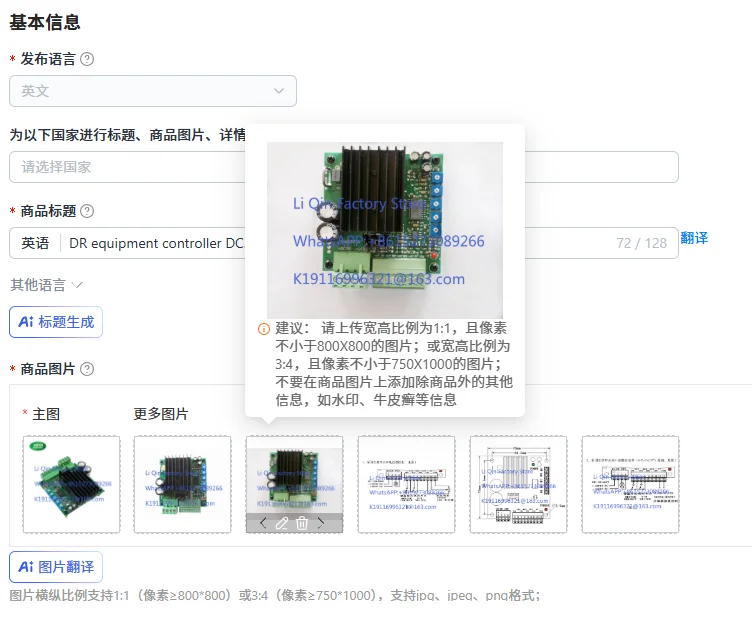The image size is (752, 627).
Task: Open help icon next to 商品标题
Action: click(x=87, y=211)
